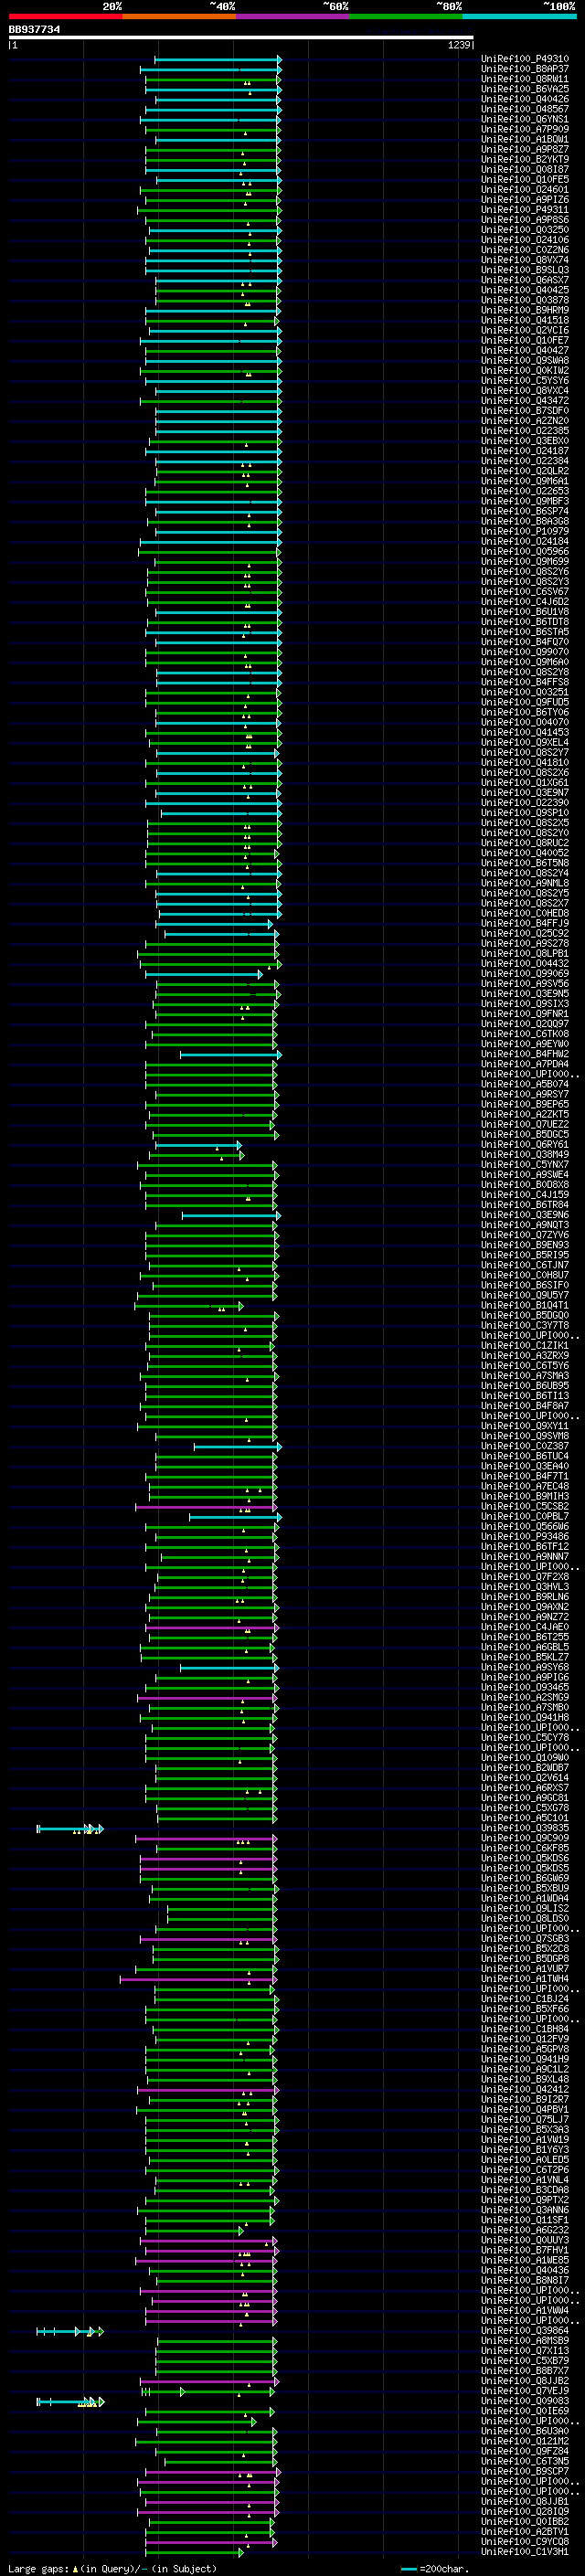The image size is (585, 2576).
Task: Click hit label UniRef100_C5YSY6
Action: pos(525,381)
